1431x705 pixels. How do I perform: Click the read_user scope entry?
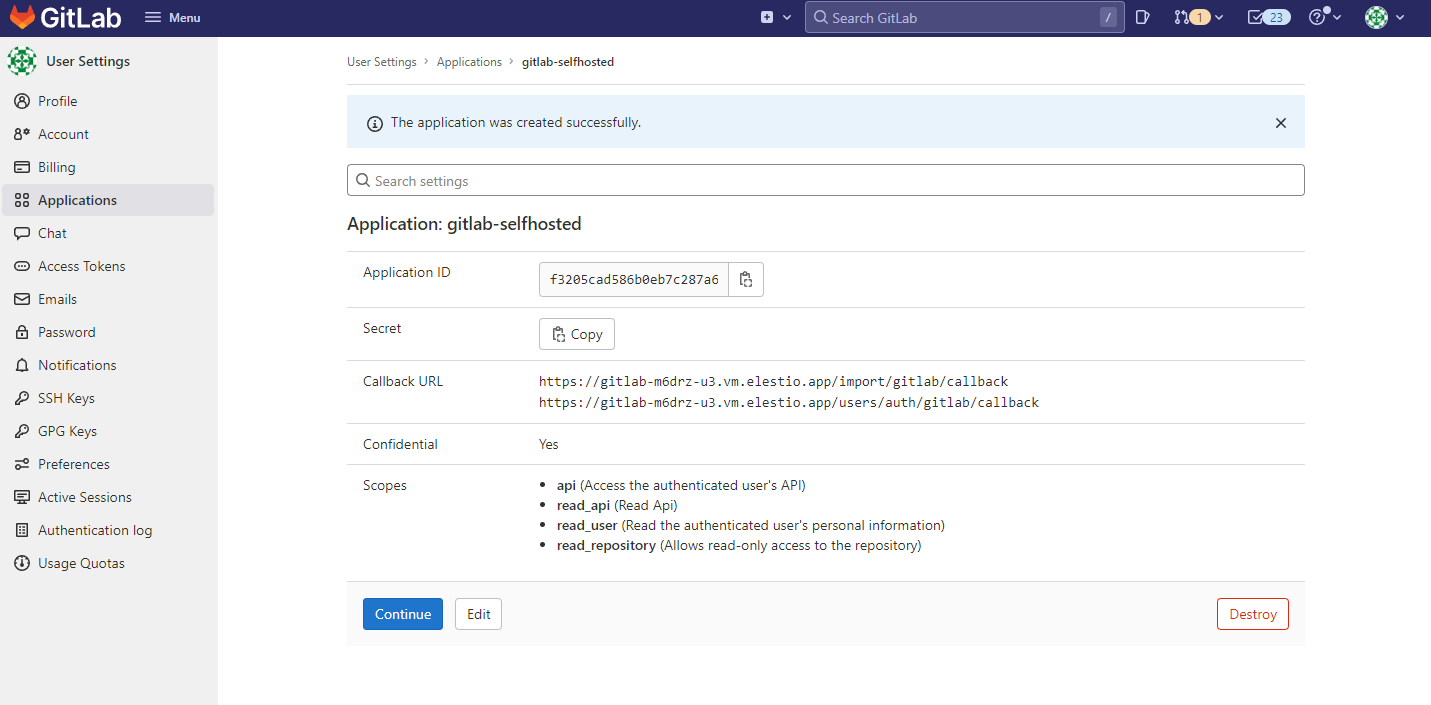point(751,525)
